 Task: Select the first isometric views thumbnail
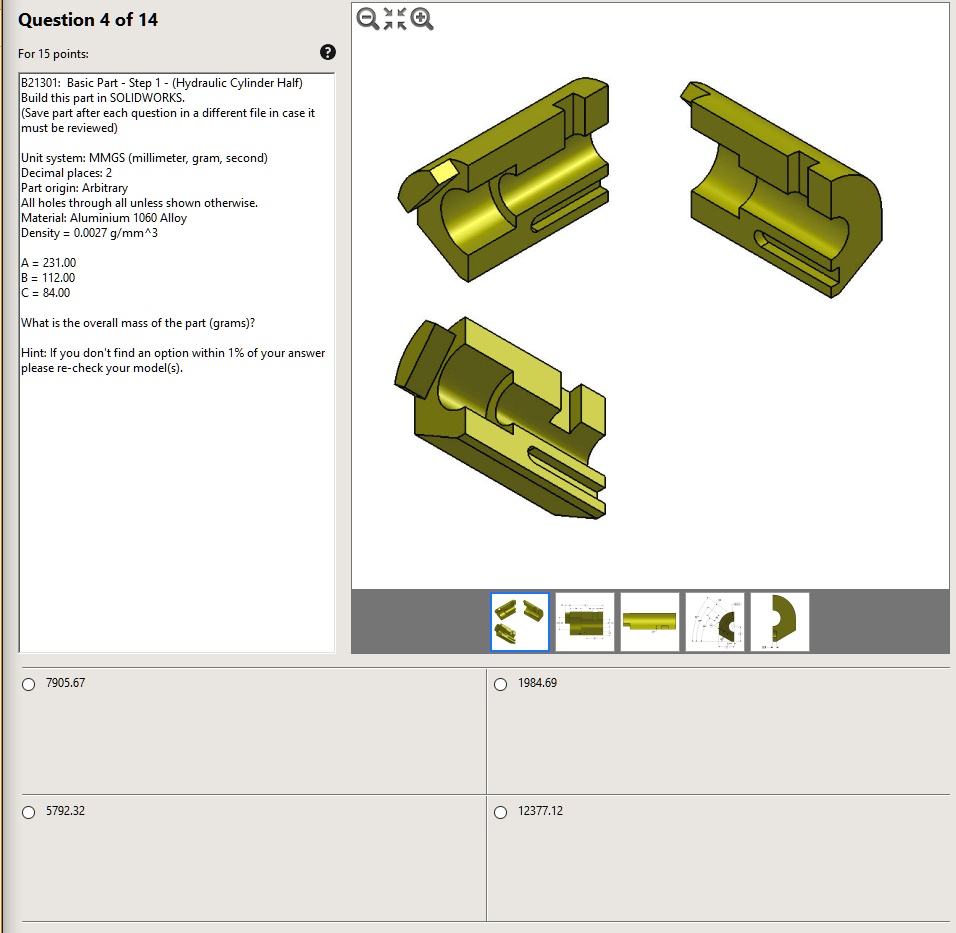[x=520, y=622]
